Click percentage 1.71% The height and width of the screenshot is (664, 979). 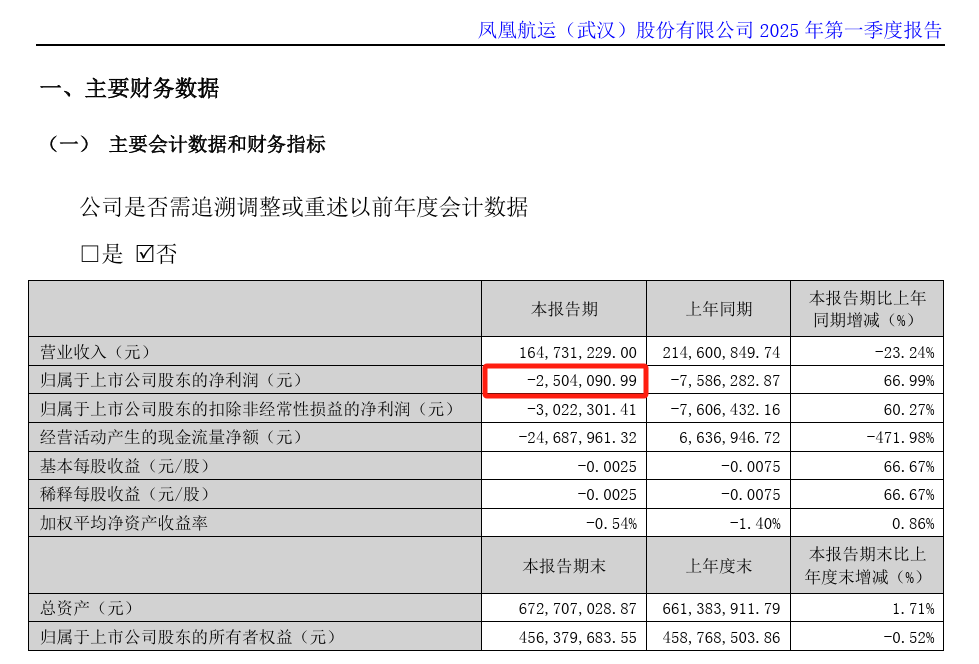(913, 608)
